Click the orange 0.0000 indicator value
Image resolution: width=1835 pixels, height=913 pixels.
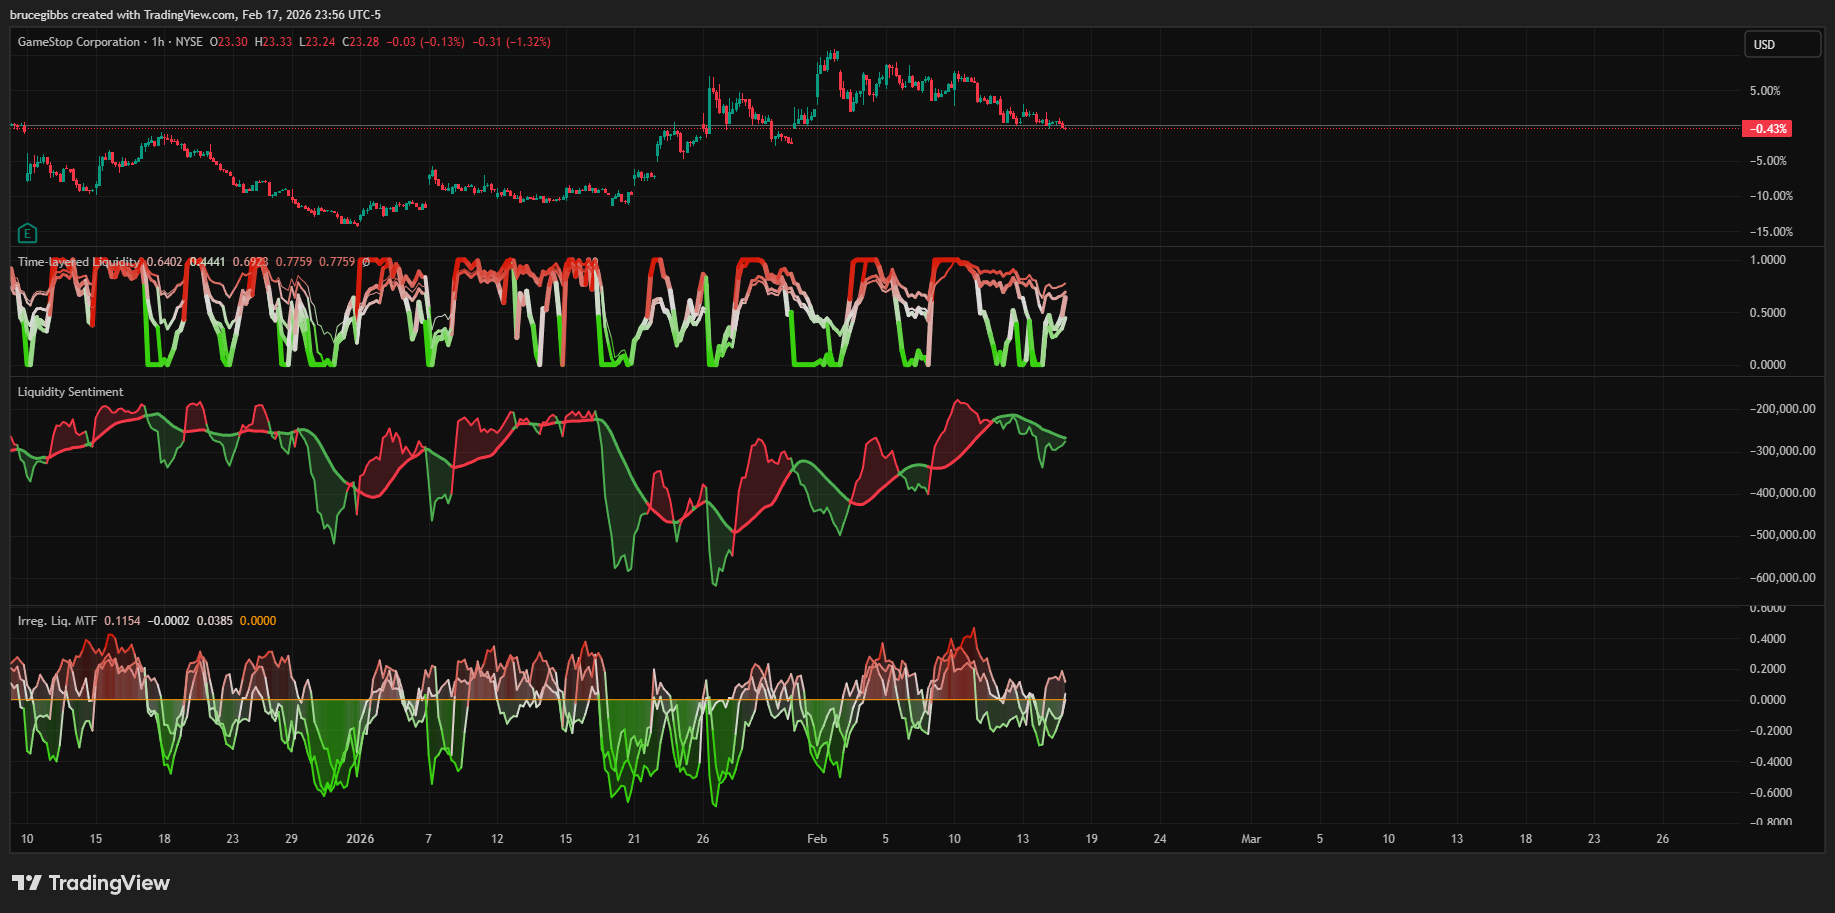click(x=258, y=621)
